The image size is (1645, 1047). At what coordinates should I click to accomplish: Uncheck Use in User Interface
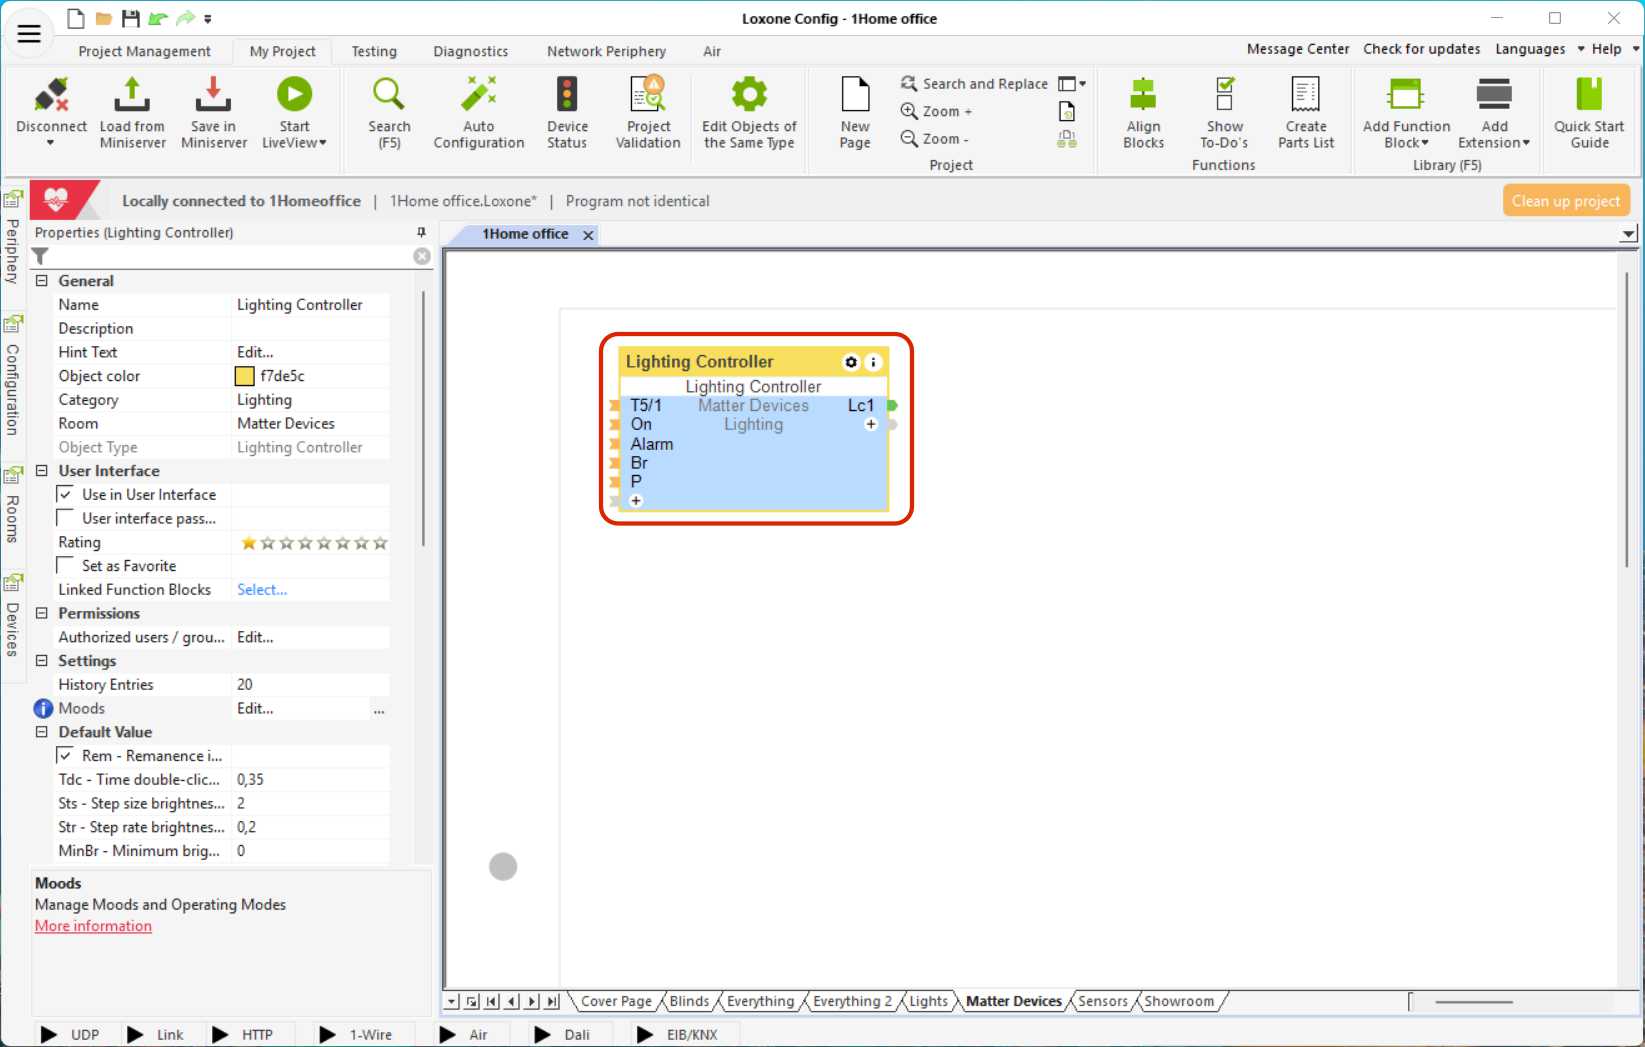click(65, 494)
